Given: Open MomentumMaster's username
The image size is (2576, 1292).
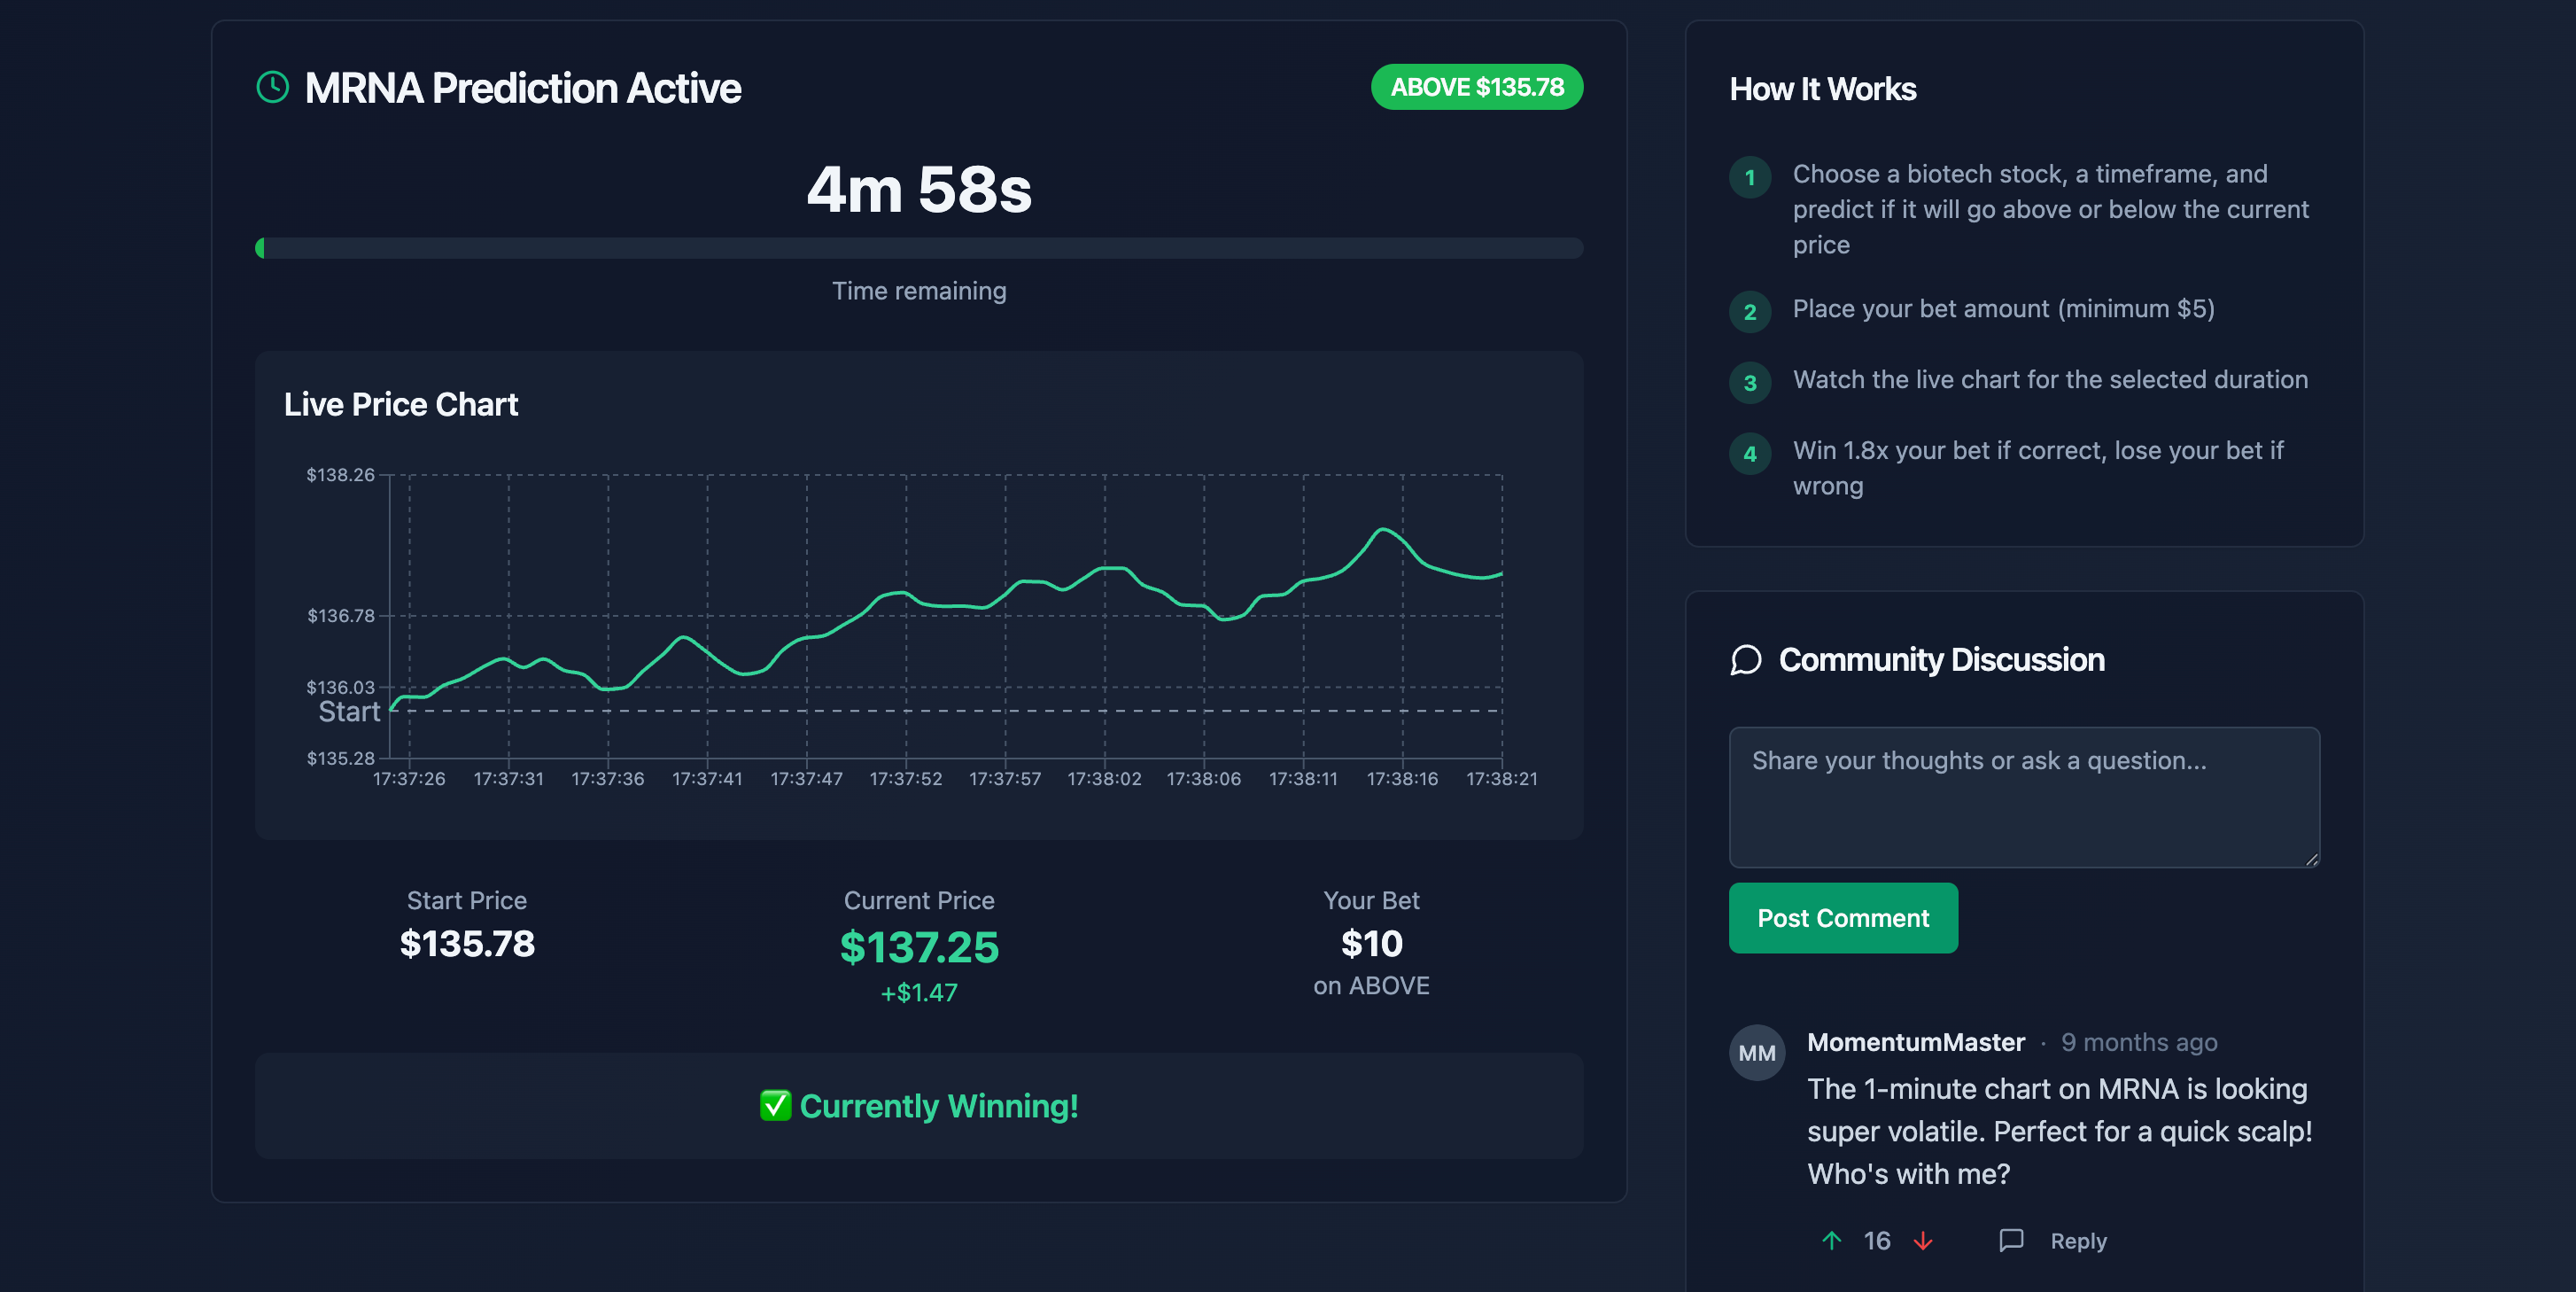Looking at the screenshot, I should tap(1916, 1042).
